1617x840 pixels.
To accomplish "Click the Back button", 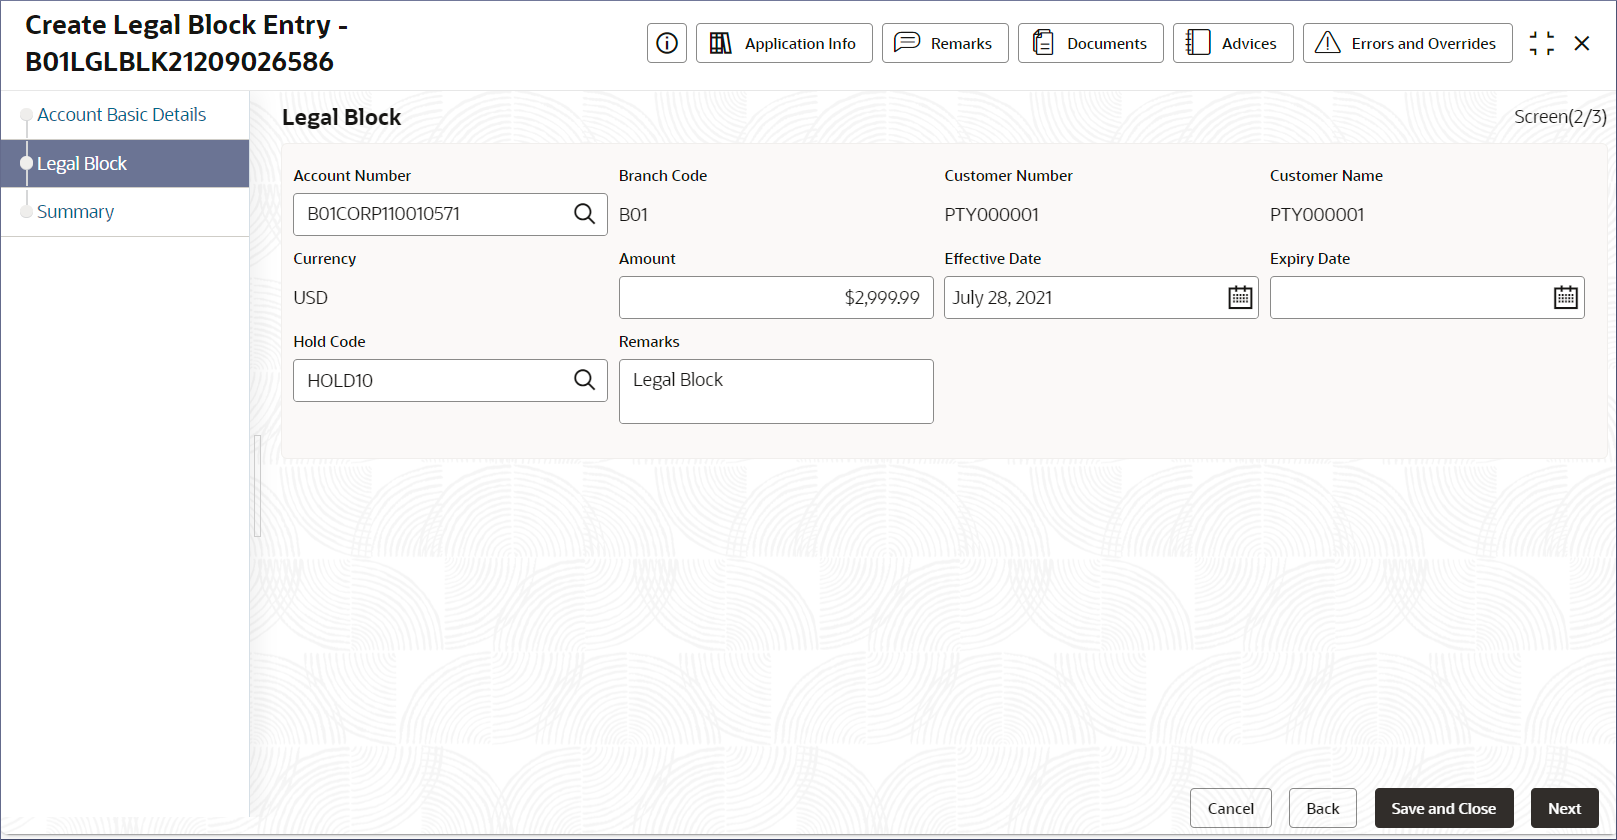I will click(1322, 808).
